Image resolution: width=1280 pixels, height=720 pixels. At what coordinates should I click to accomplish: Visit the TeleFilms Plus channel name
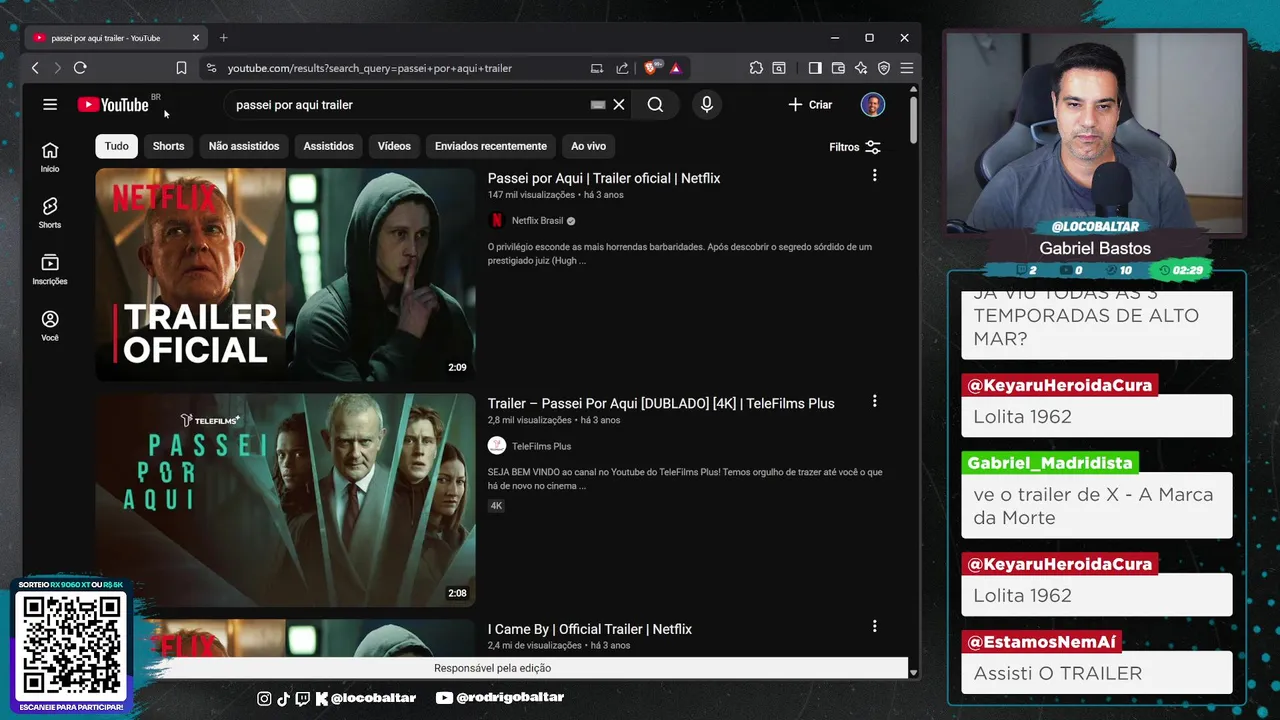pyautogui.click(x=541, y=446)
